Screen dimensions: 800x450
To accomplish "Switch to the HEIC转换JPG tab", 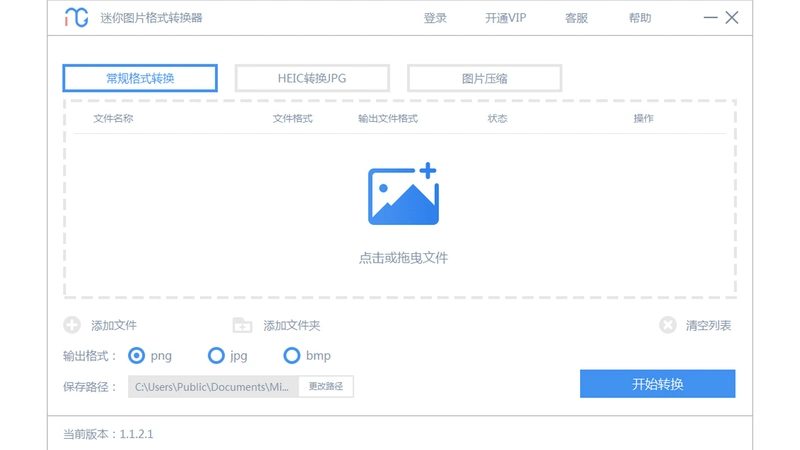I will 312,78.
